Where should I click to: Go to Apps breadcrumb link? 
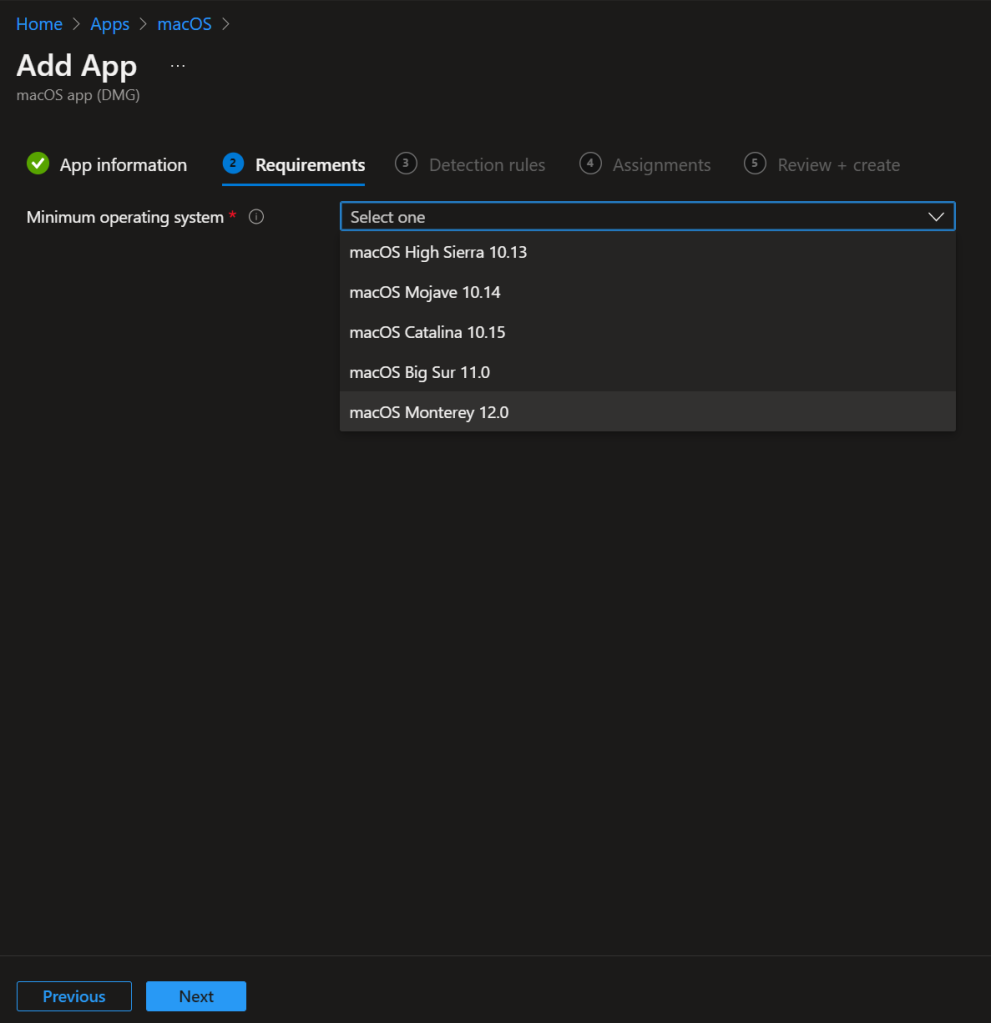(x=110, y=24)
